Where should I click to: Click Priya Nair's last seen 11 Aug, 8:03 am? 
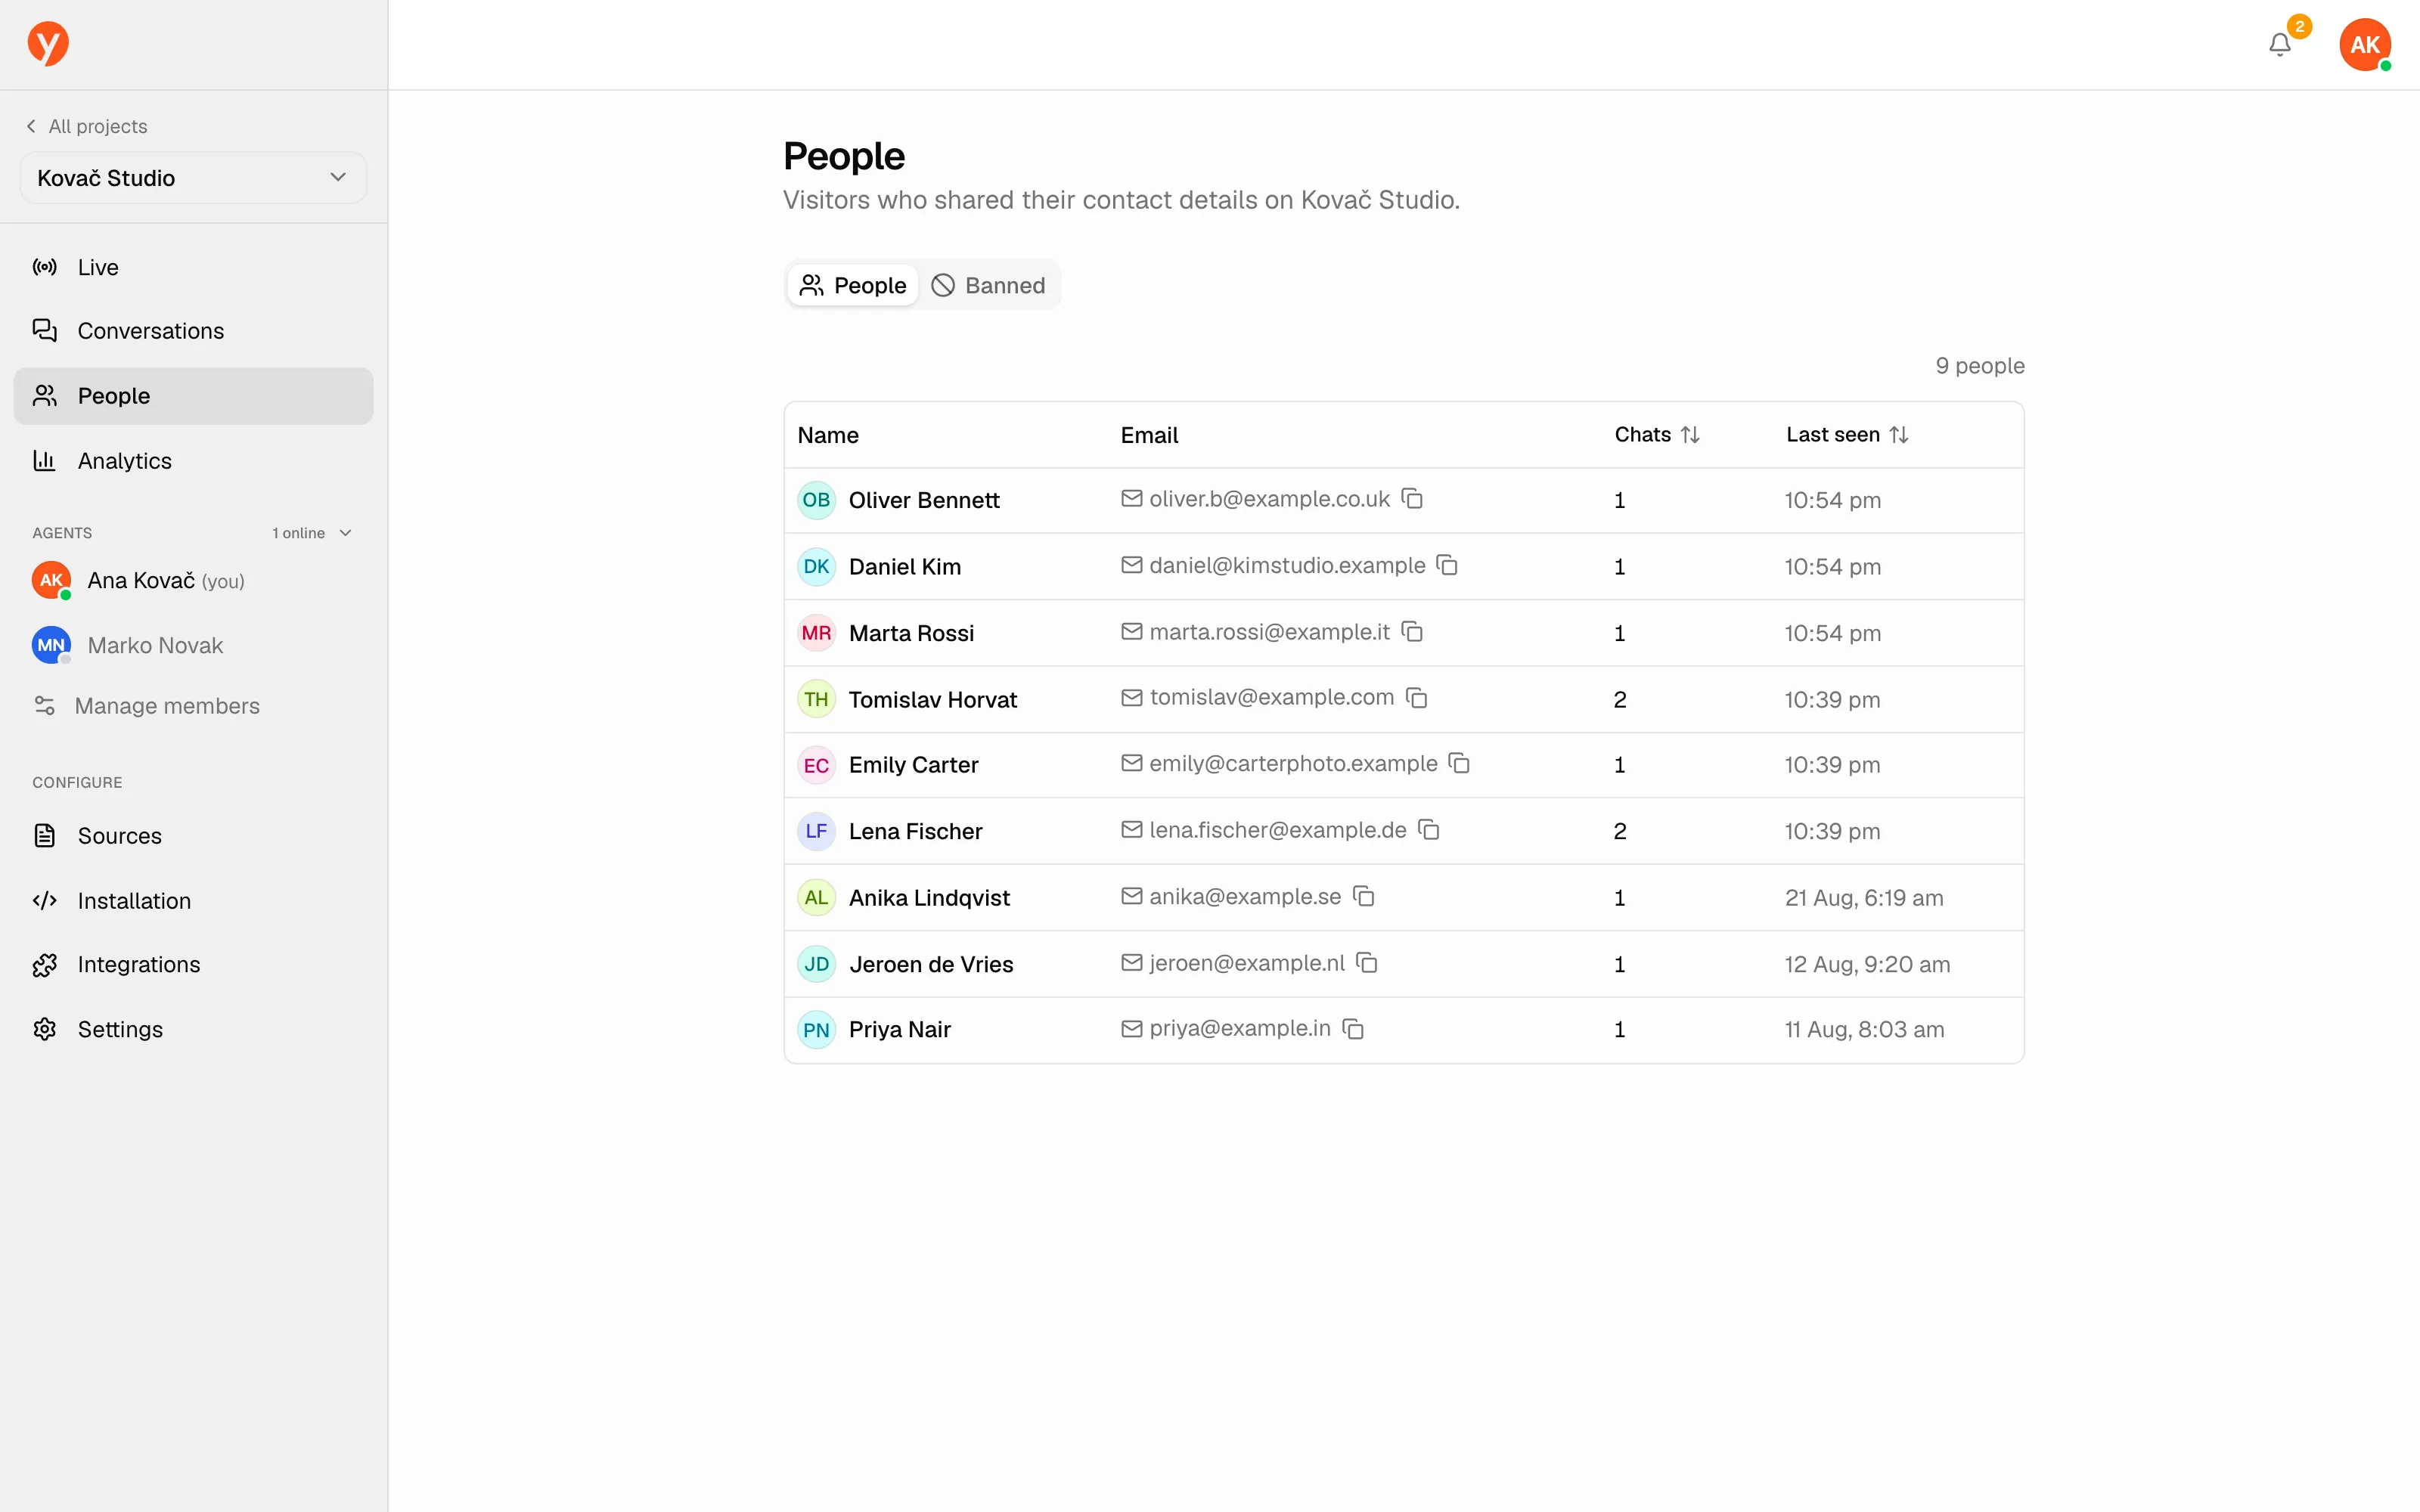[1864, 1030]
